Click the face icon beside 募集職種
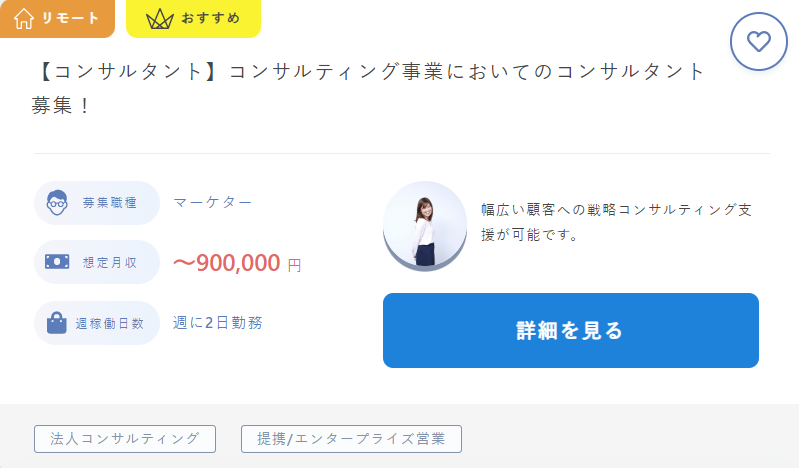Screen dimensions: 799x468 point(57,203)
